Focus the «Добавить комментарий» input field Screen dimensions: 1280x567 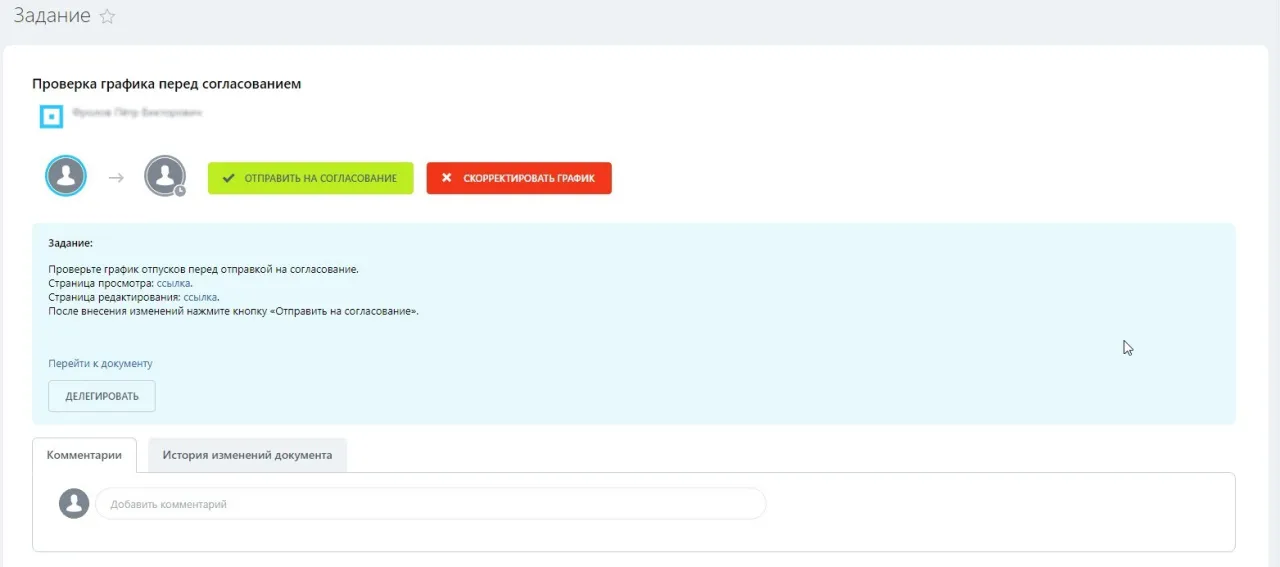coord(430,504)
